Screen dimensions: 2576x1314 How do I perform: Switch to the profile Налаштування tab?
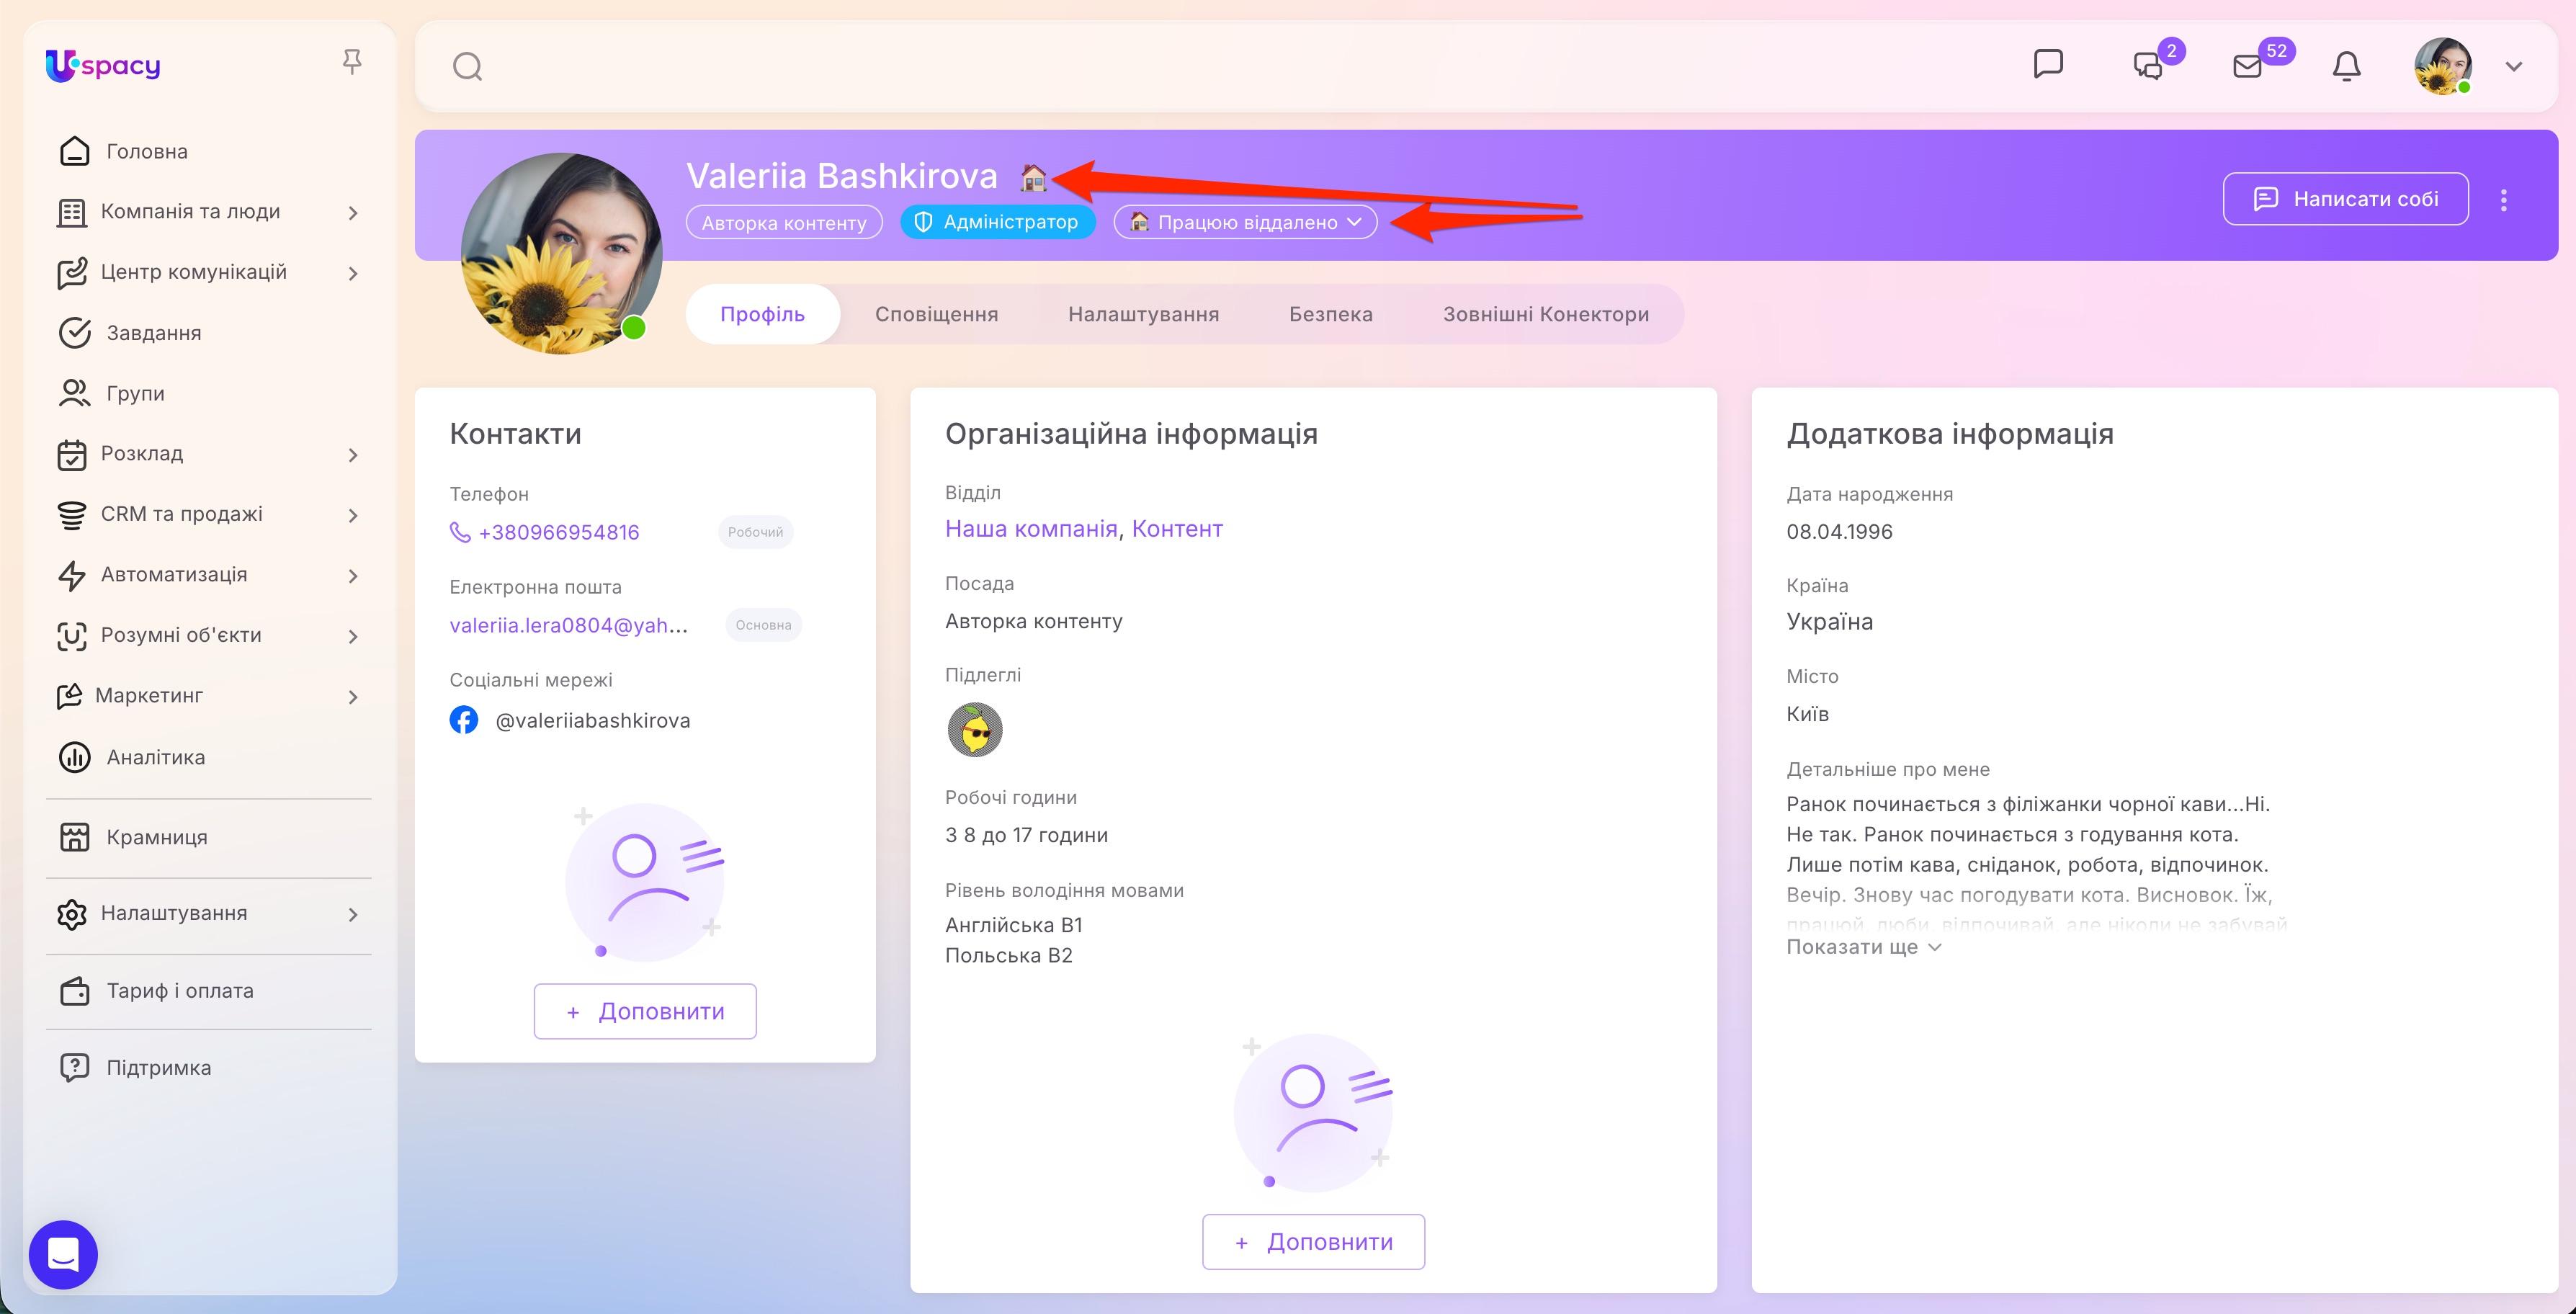pos(1143,314)
